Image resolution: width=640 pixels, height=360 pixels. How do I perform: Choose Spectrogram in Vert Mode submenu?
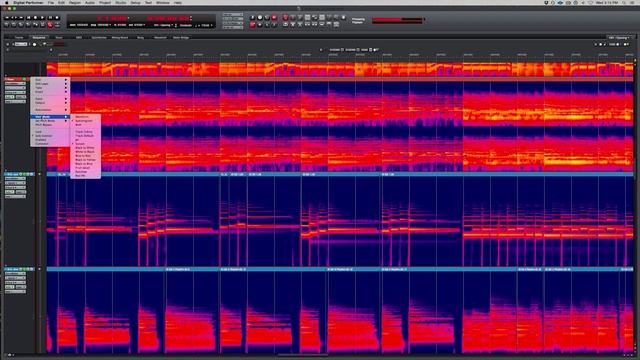coord(85,121)
